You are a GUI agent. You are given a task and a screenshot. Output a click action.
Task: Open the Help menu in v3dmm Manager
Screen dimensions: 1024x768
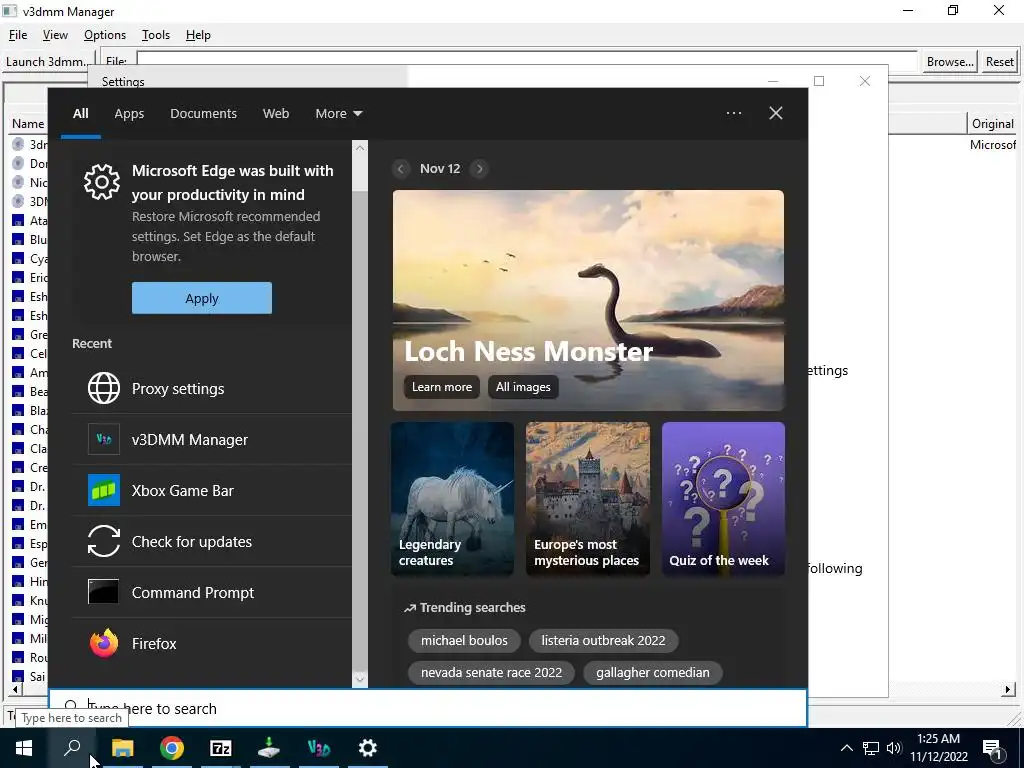[198, 35]
